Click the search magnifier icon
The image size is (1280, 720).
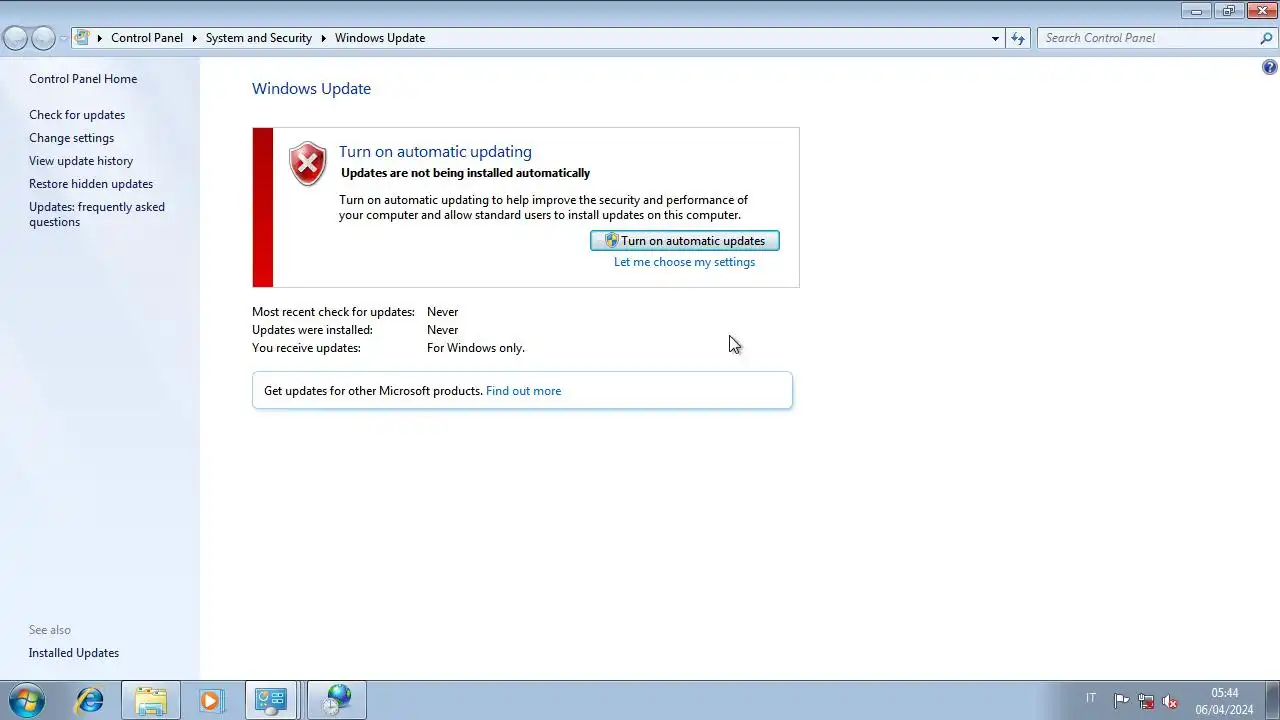[1266, 38]
